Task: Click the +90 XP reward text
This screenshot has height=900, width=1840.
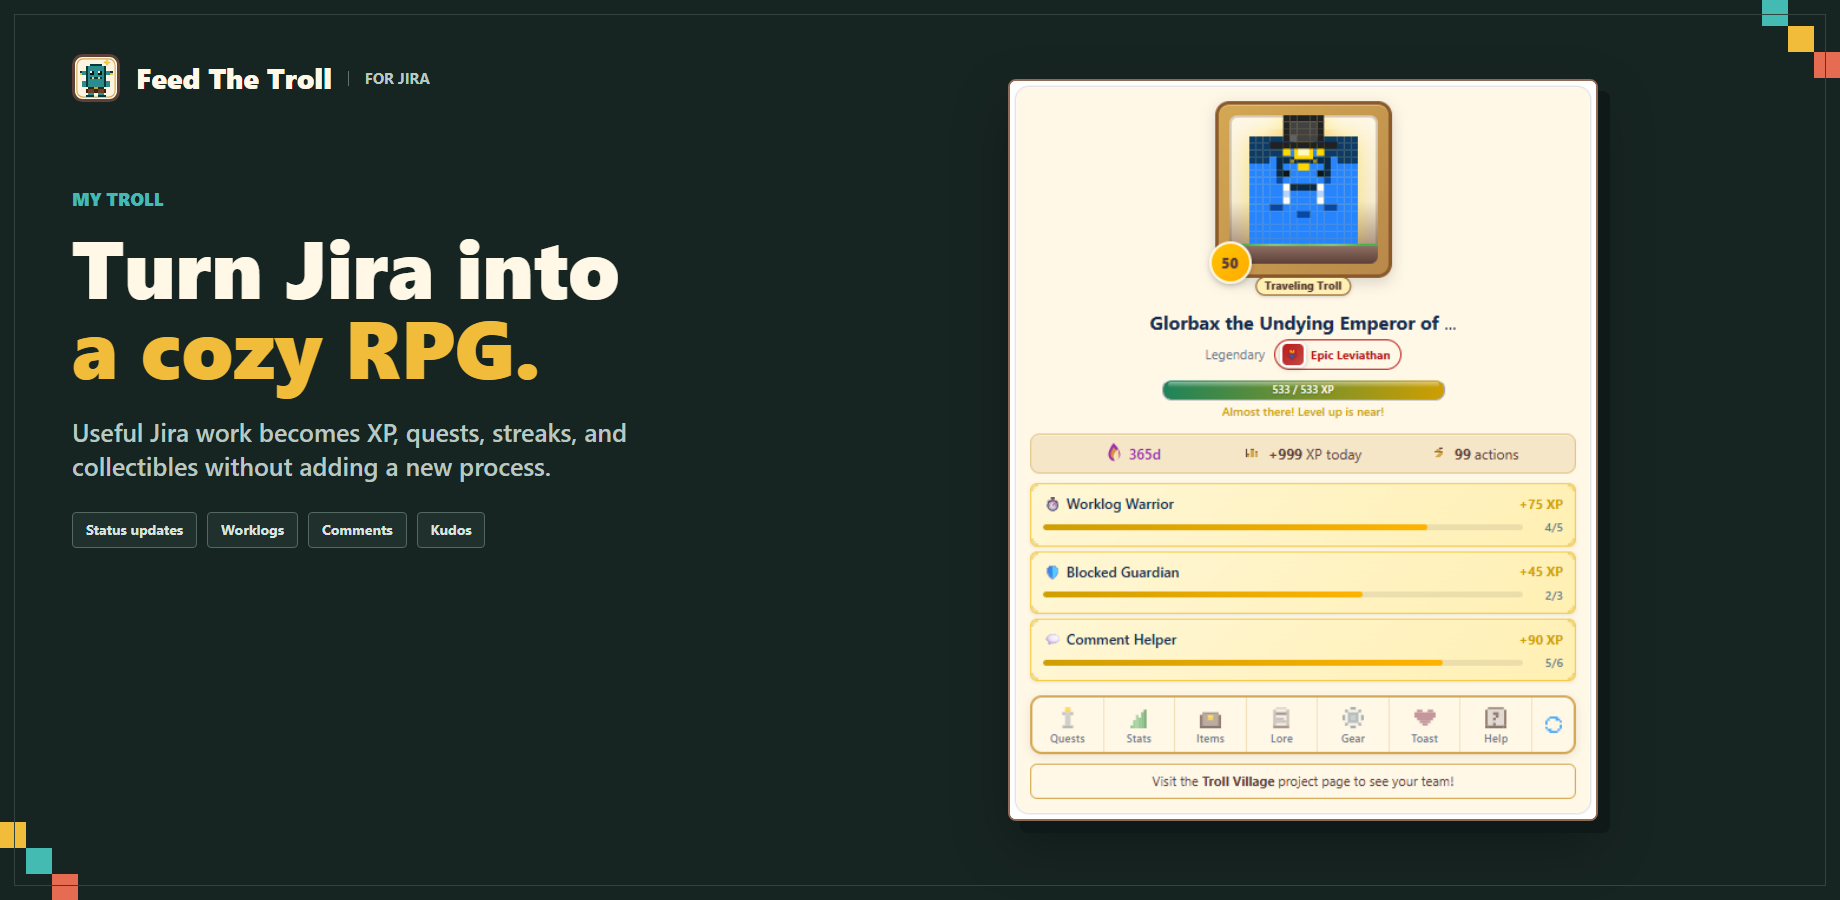Action: [1541, 640]
